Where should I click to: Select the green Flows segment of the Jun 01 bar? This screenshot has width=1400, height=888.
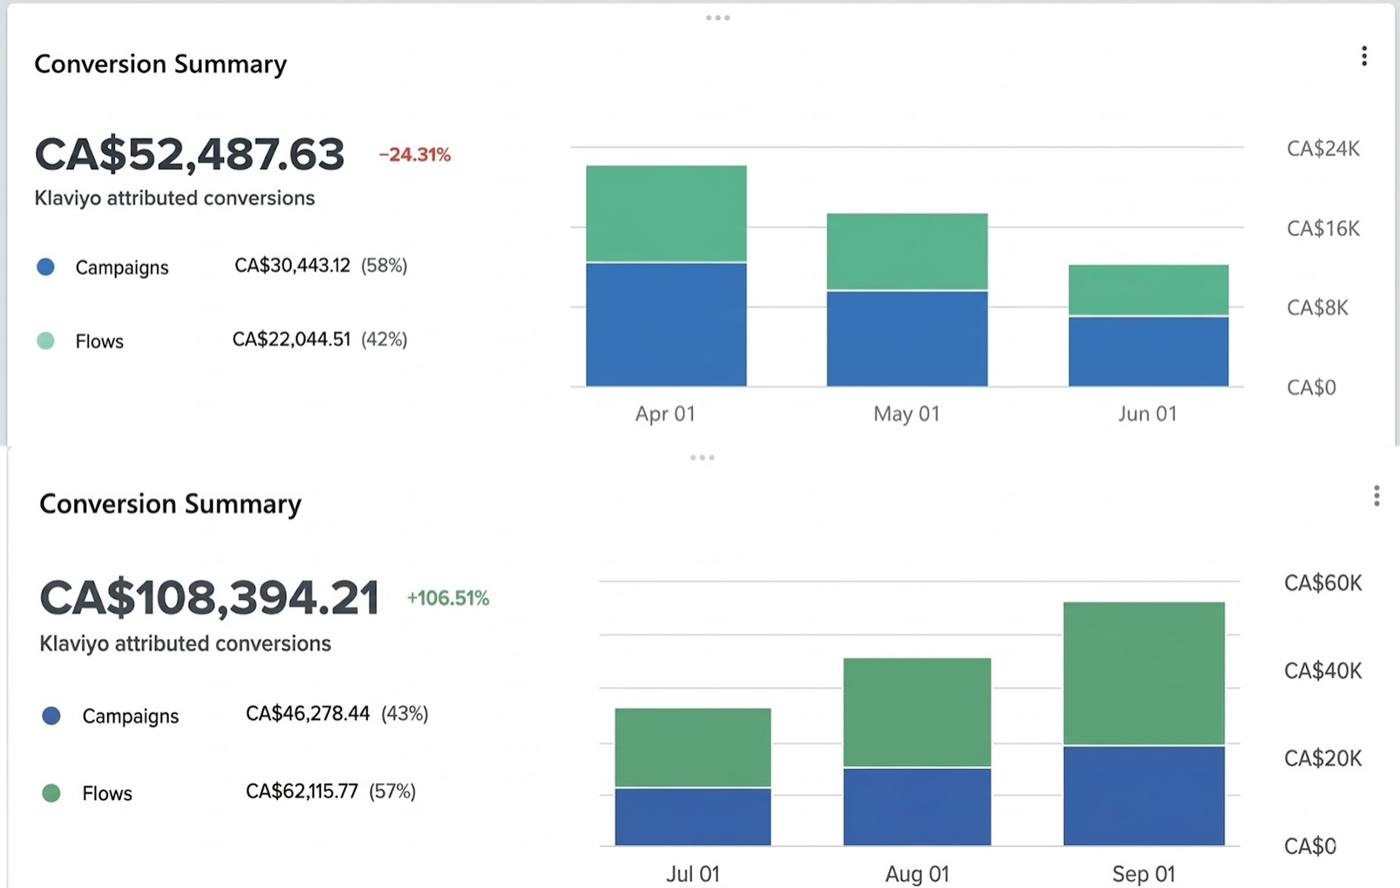(x=1148, y=290)
